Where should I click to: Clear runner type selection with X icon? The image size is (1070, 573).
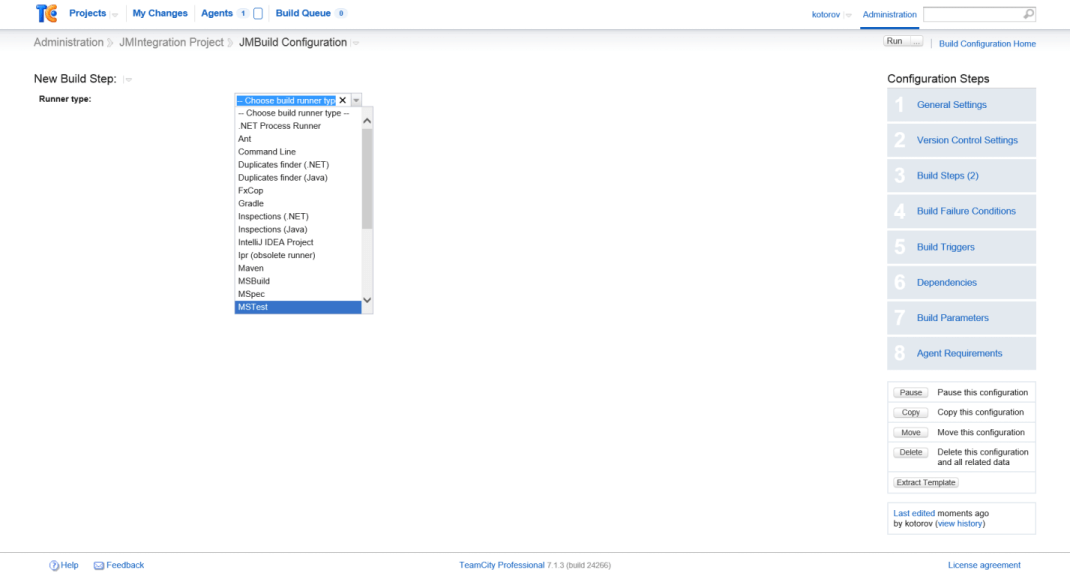pos(343,100)
